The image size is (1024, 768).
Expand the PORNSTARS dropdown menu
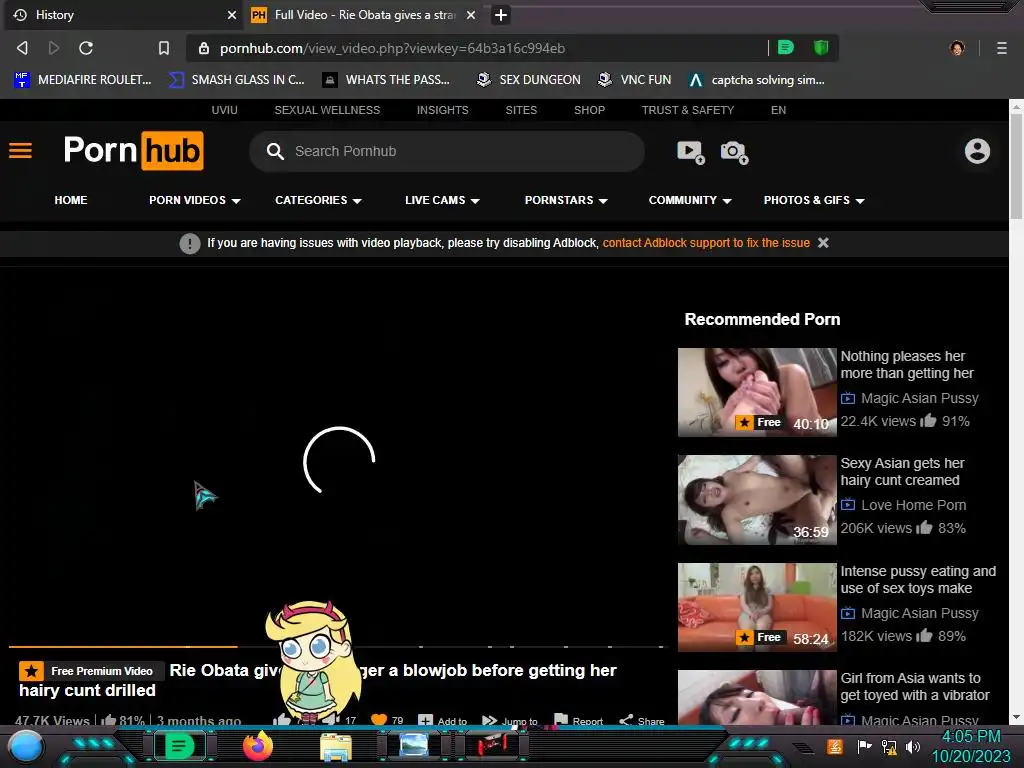pos(566,200)
